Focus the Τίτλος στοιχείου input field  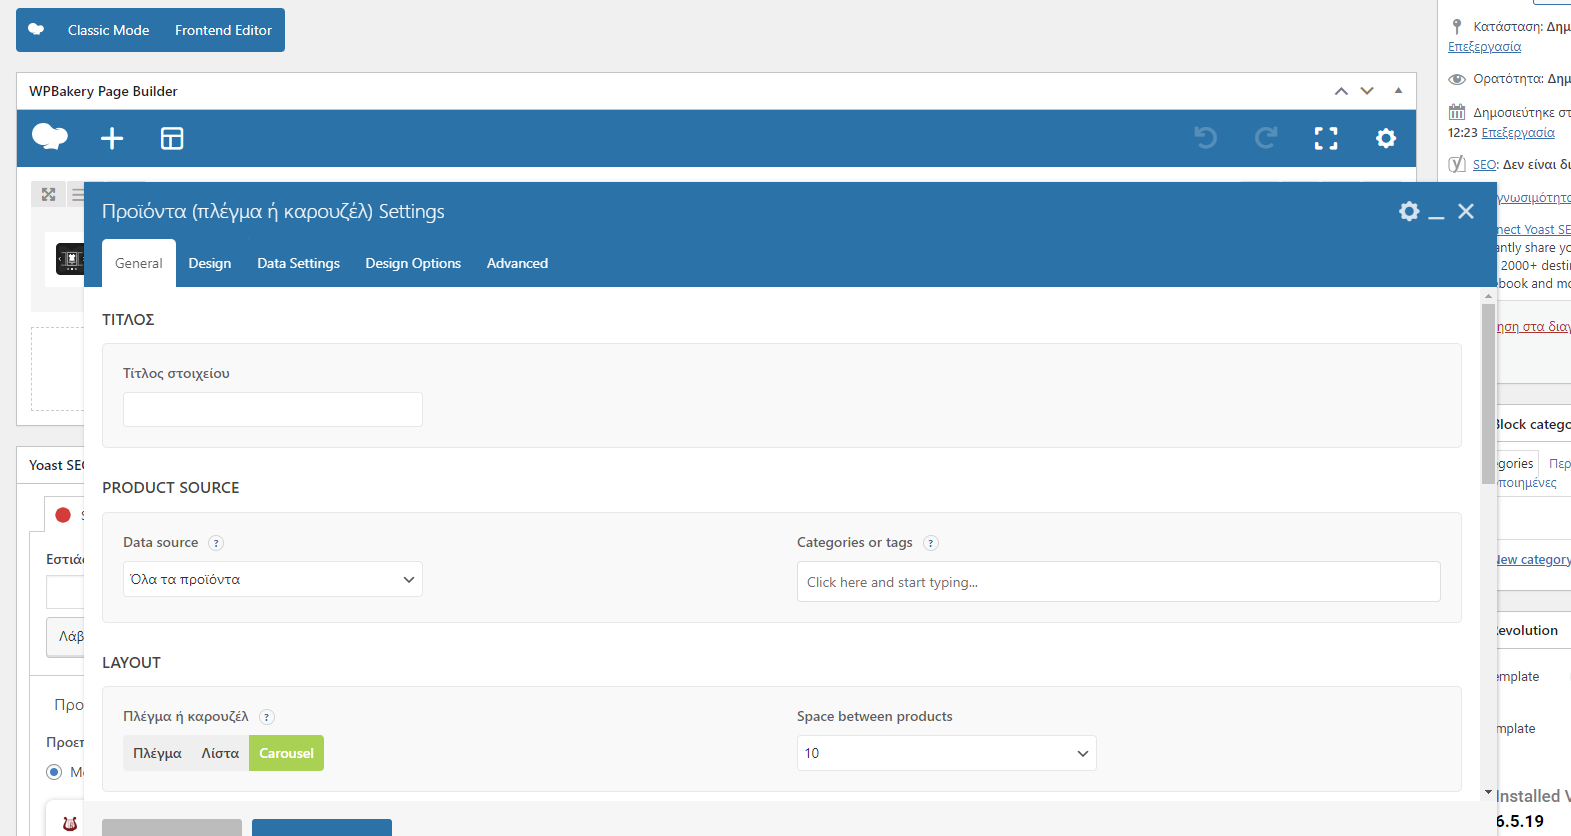pyautogui.click(x=273, y=409)
